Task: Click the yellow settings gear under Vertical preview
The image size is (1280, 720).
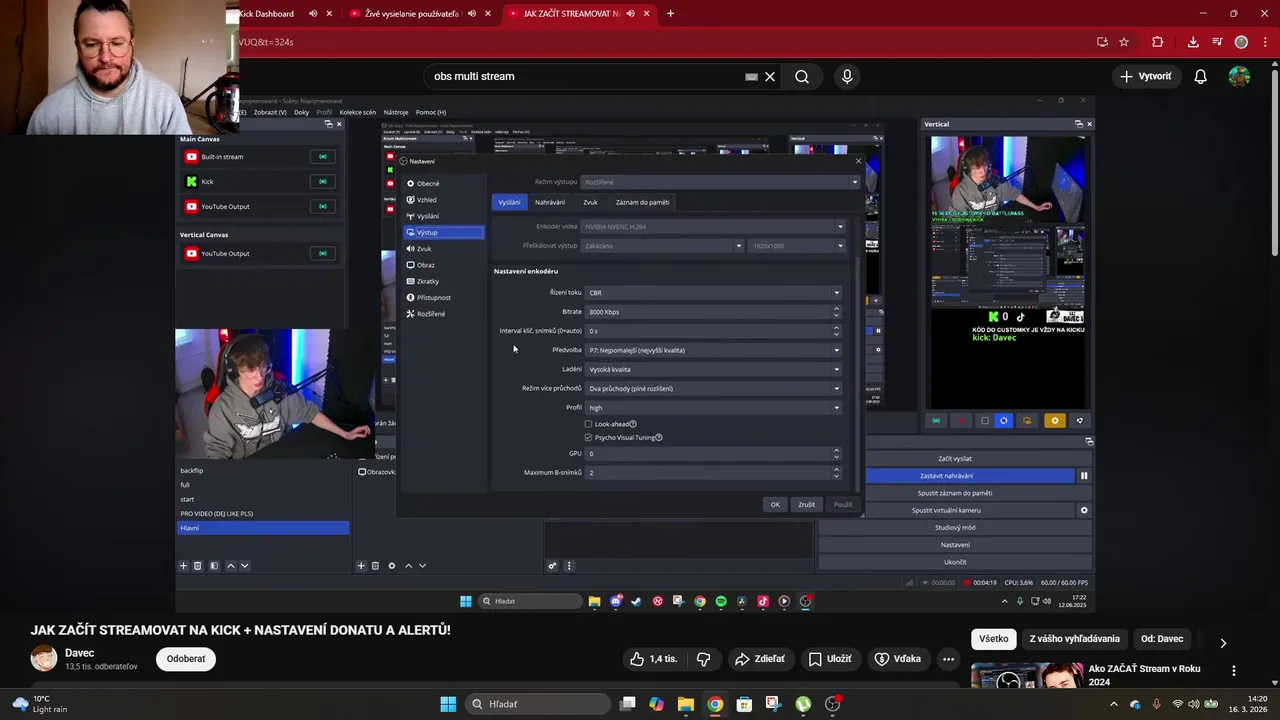Action: (x=1054, y=421)
